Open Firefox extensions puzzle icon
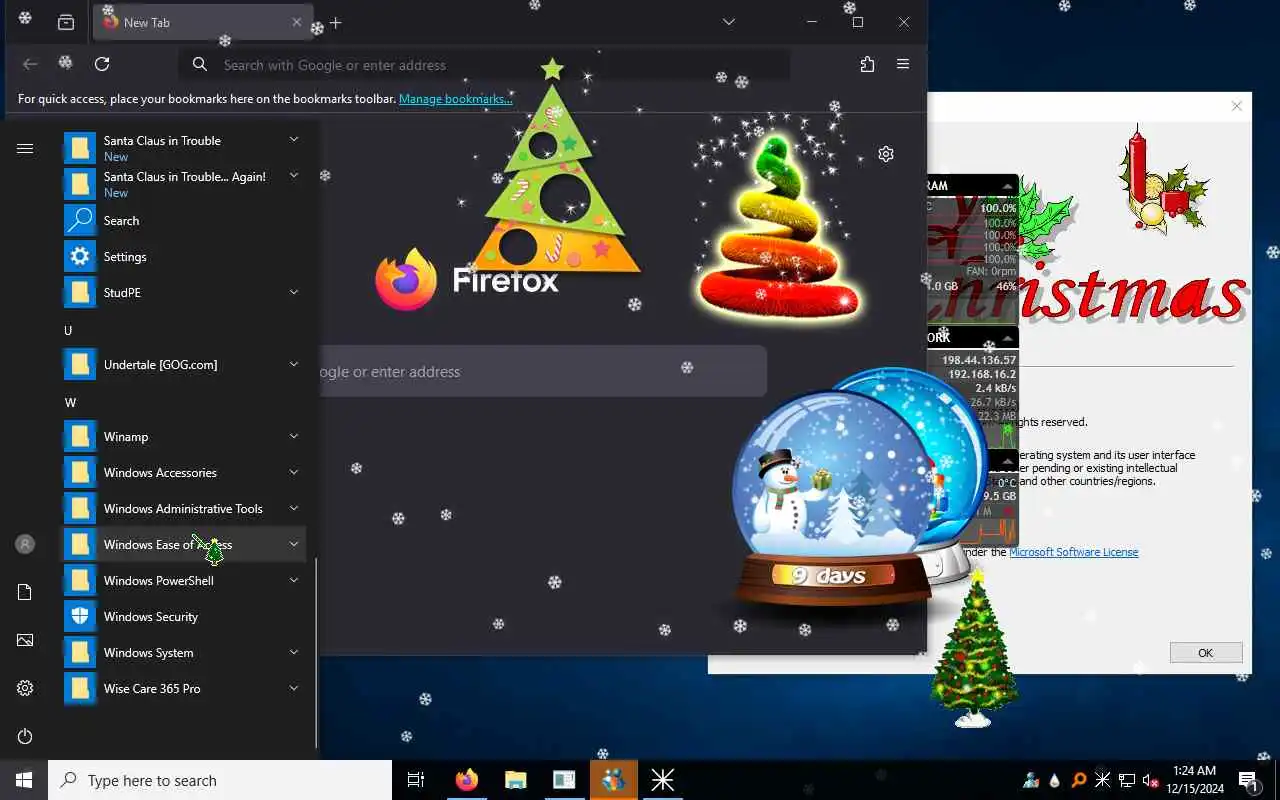This screenshot has width=1280, height=800. tap(867, 64)
